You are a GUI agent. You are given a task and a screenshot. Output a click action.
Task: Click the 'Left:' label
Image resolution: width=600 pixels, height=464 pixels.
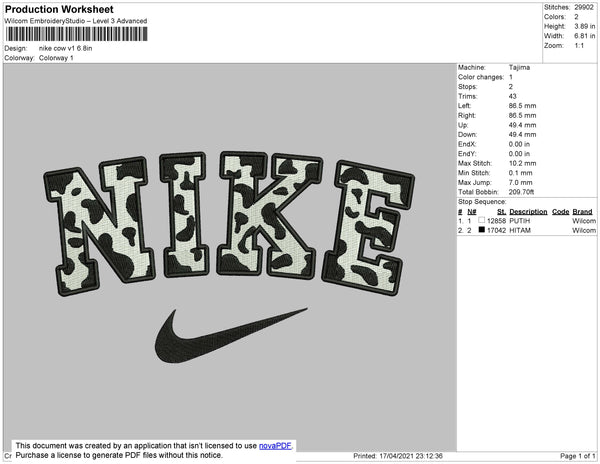(465, 106)
